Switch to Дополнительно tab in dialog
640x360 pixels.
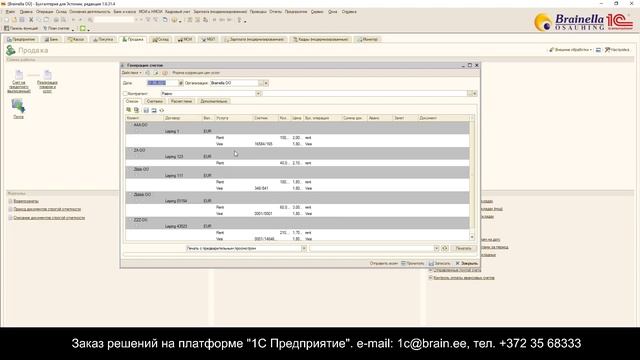click(x=214, y=101)
